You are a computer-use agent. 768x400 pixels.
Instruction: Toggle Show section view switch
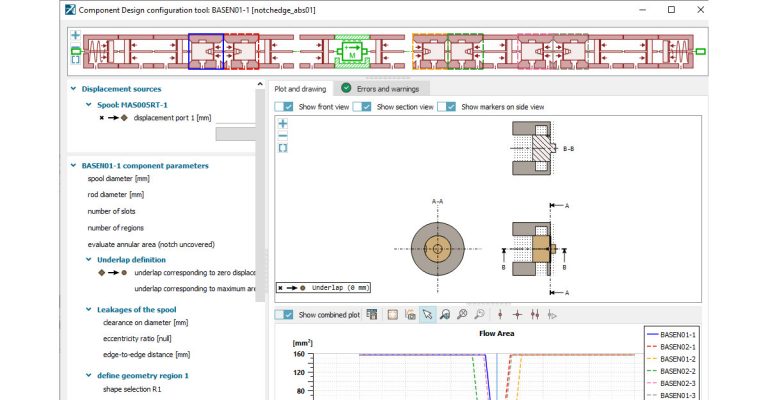tap(361, 107)
